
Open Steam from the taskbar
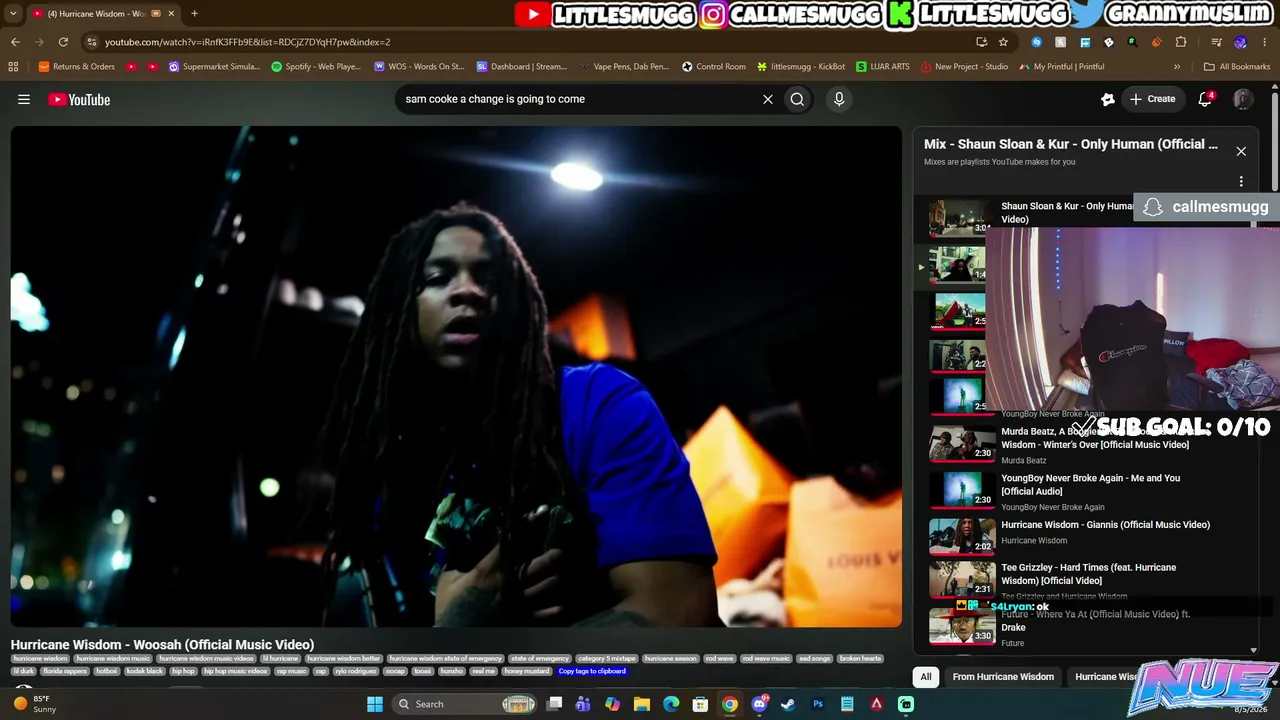(x=788, y=704)
